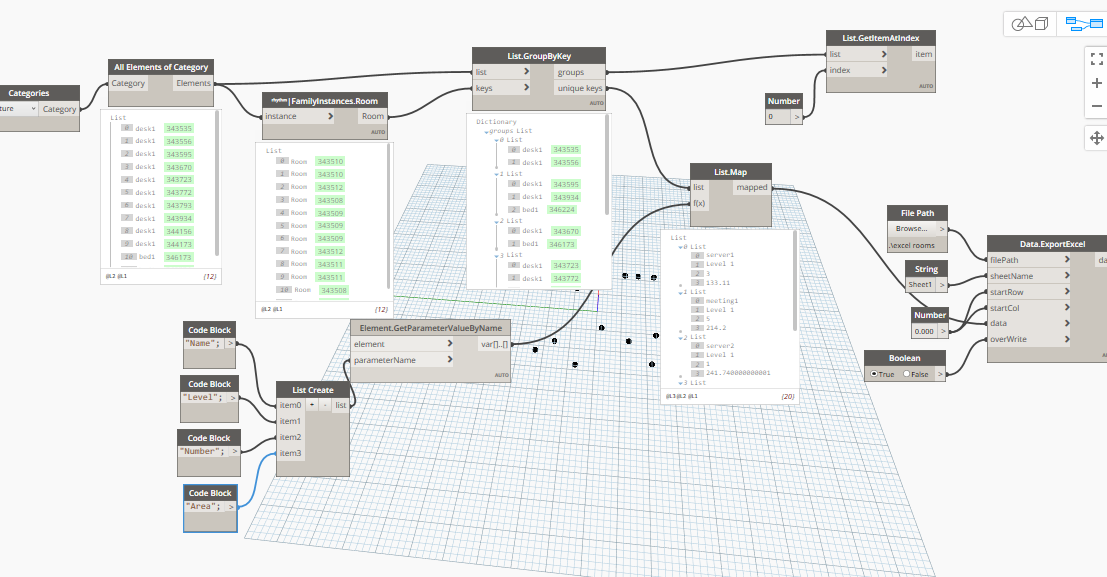Click the overWrite input port label
This screenshot has width=1107, height=577.
[1008, 339]
